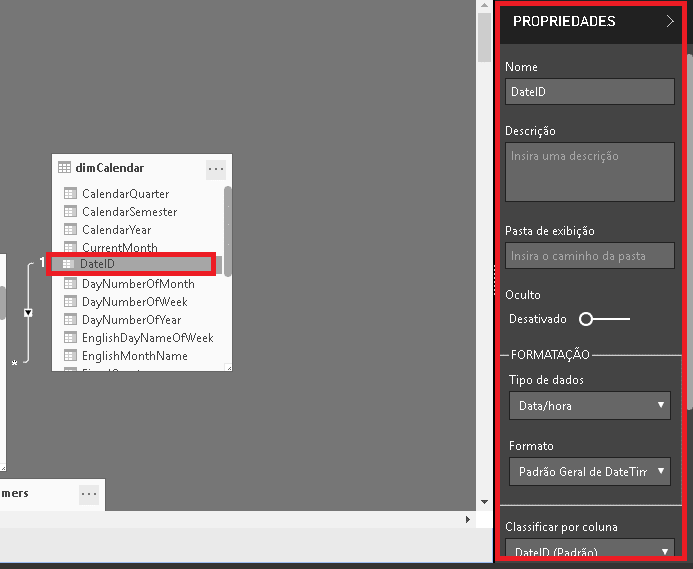Select the EnglishMonthName field

135,356
